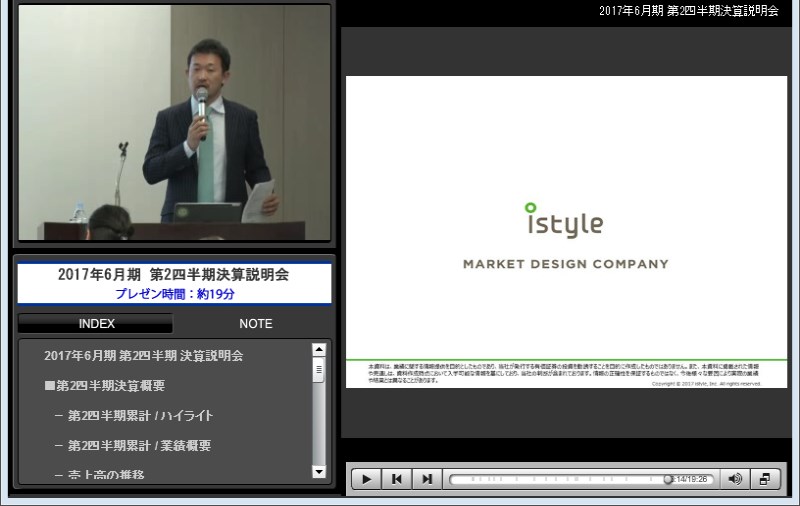Jump to the previous slide chapter
The width and height of the screenshot is (800, 506).
coord(396,479)
